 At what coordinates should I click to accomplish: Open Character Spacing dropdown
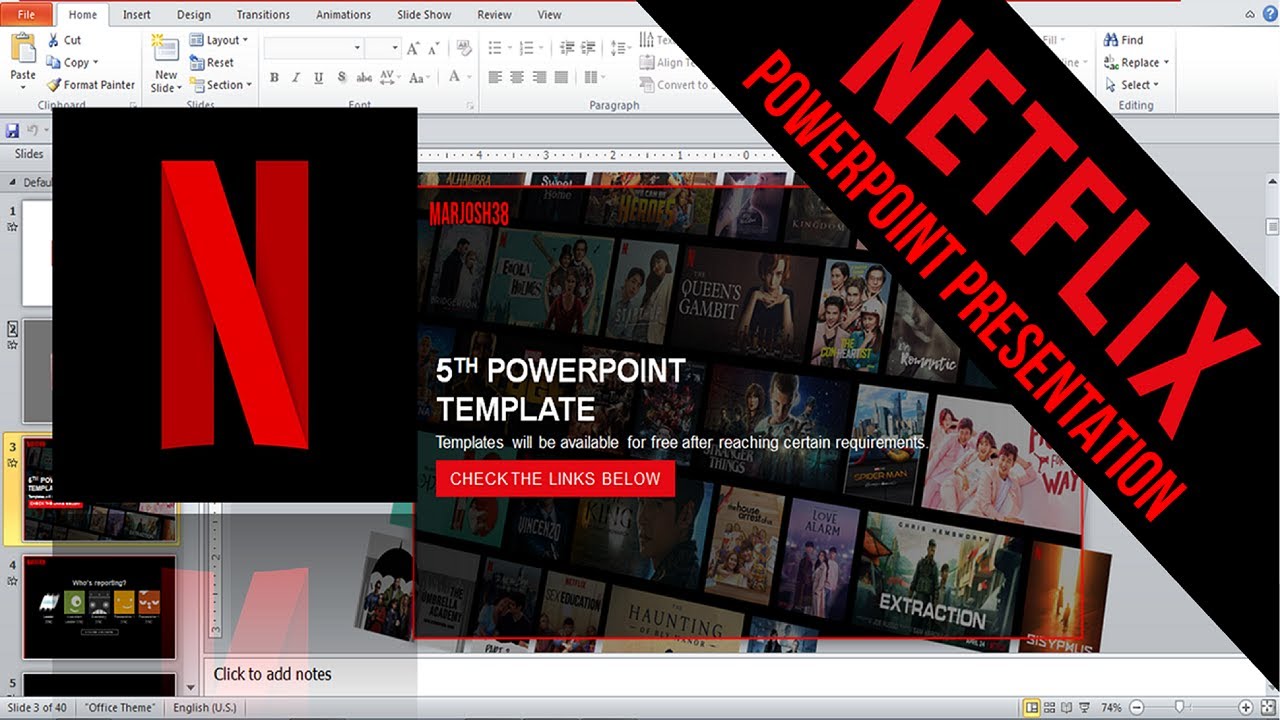click(x=391, y=77)
